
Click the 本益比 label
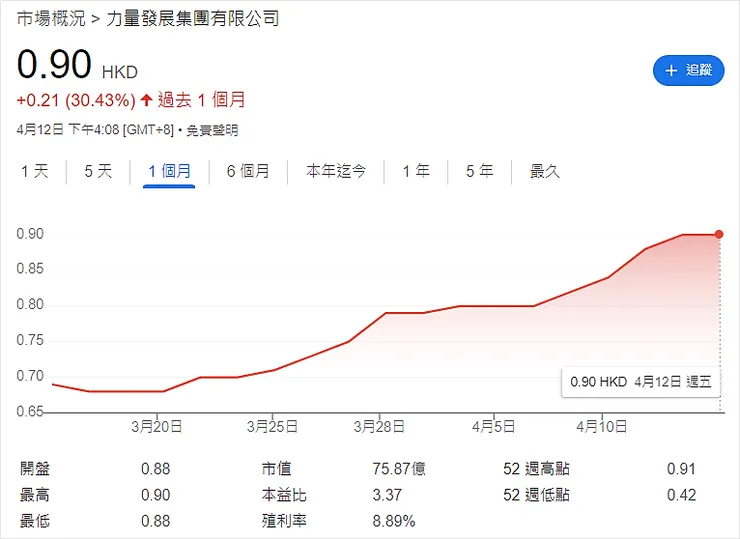pos(284,495)
